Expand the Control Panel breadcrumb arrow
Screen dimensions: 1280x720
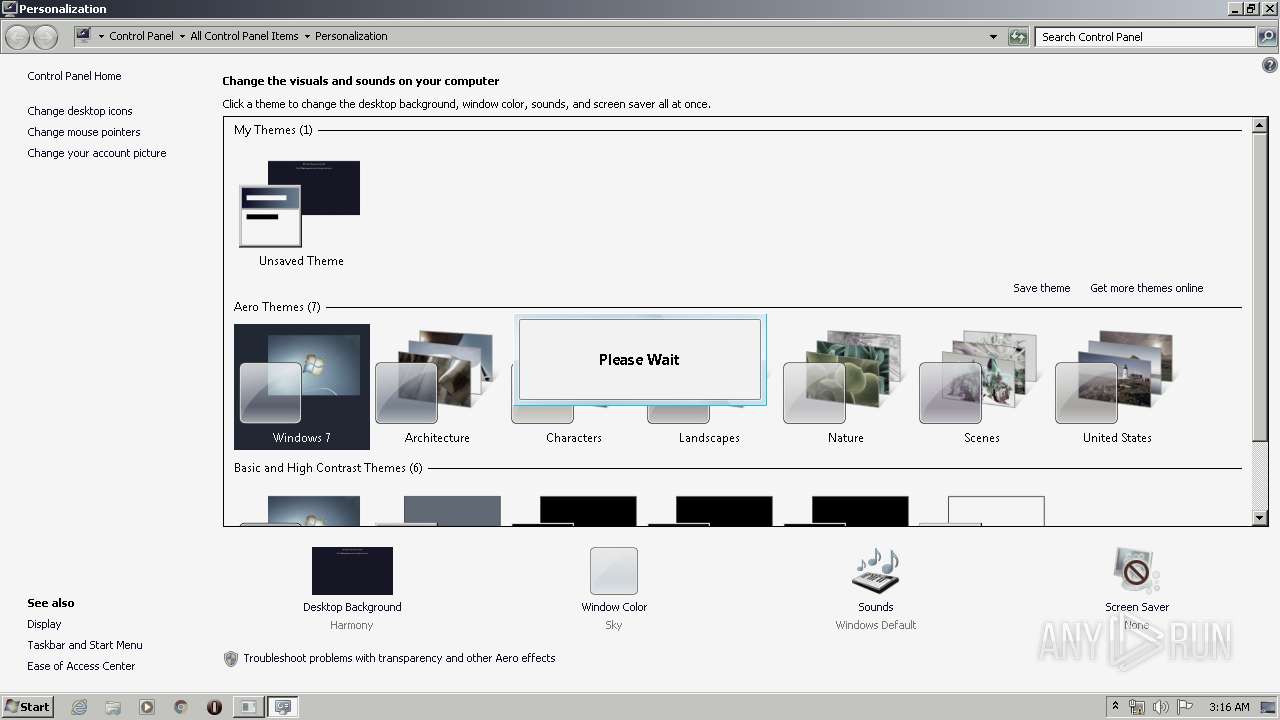click(x=182, y=36)
